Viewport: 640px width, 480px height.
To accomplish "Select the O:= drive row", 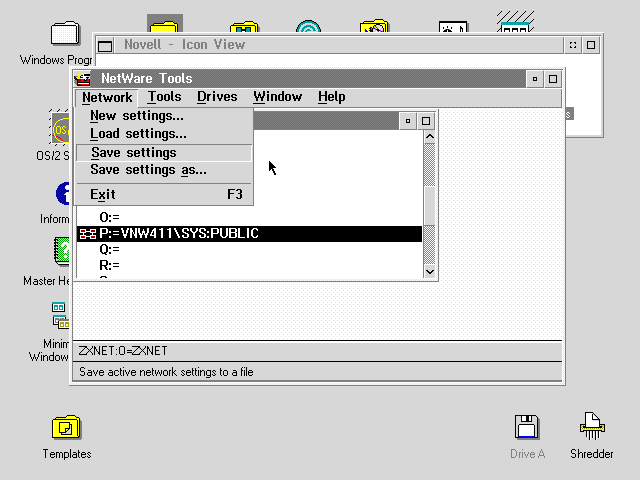I will point(249,218).
